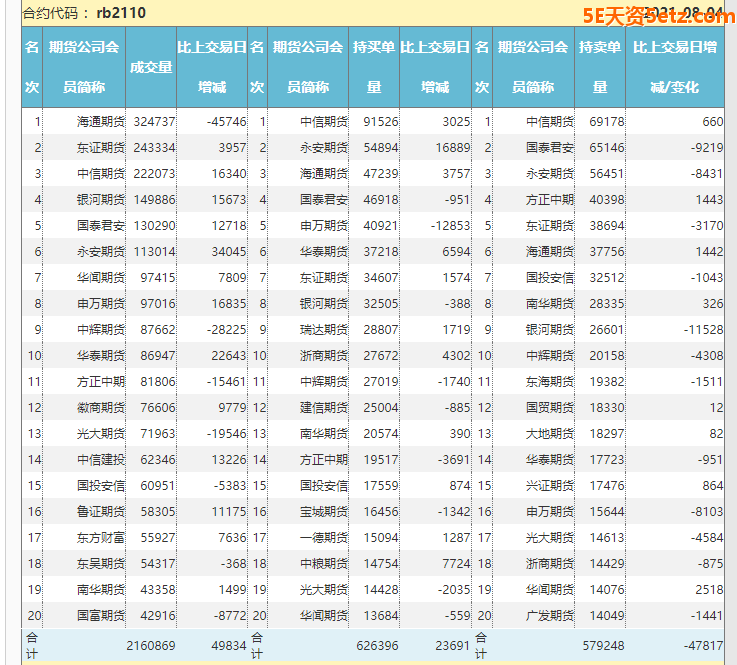The height and width of the screenshot is (665, 737).
Task: Click short position value 18297
Action: pyautogui.click(x=607, y=434)
